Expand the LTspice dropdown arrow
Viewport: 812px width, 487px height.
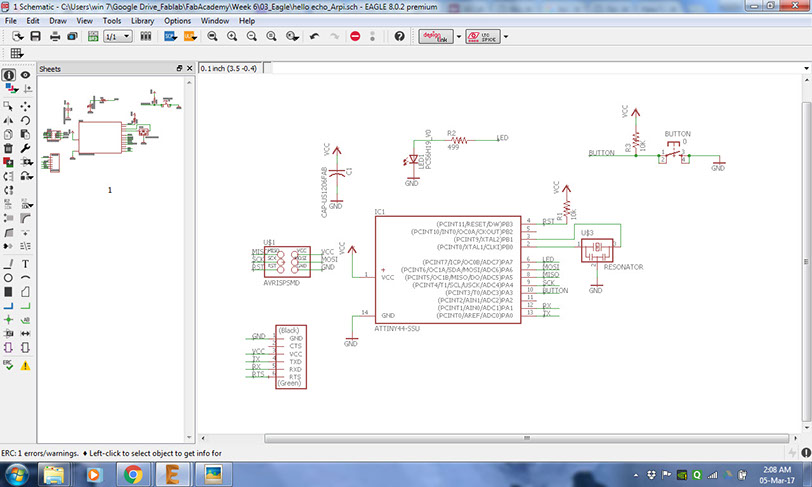pos(506,37)
